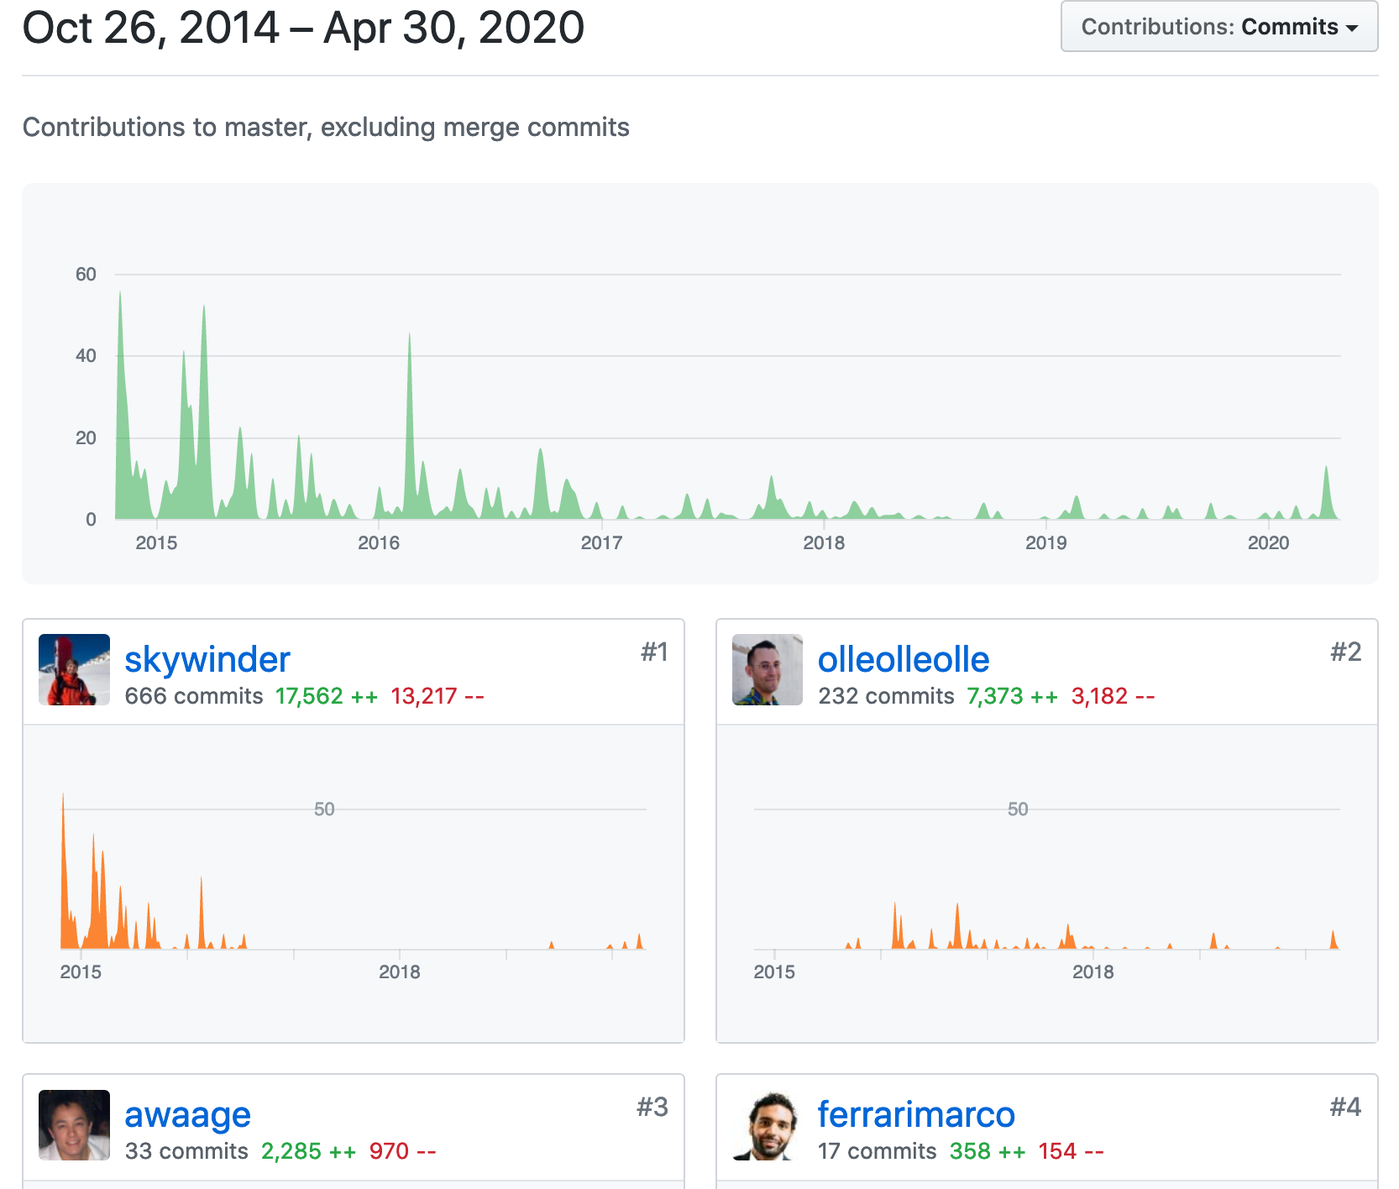
Task: View ferrarimarco's 17 commits
Action: (x=877, y=1151)
